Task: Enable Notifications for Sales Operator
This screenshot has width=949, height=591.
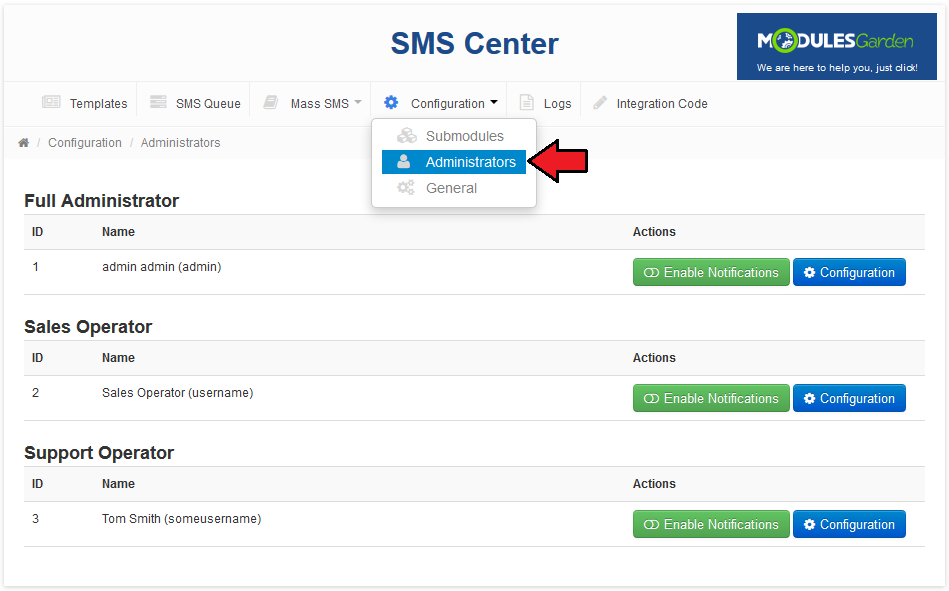Action: (x=711, y=398)
